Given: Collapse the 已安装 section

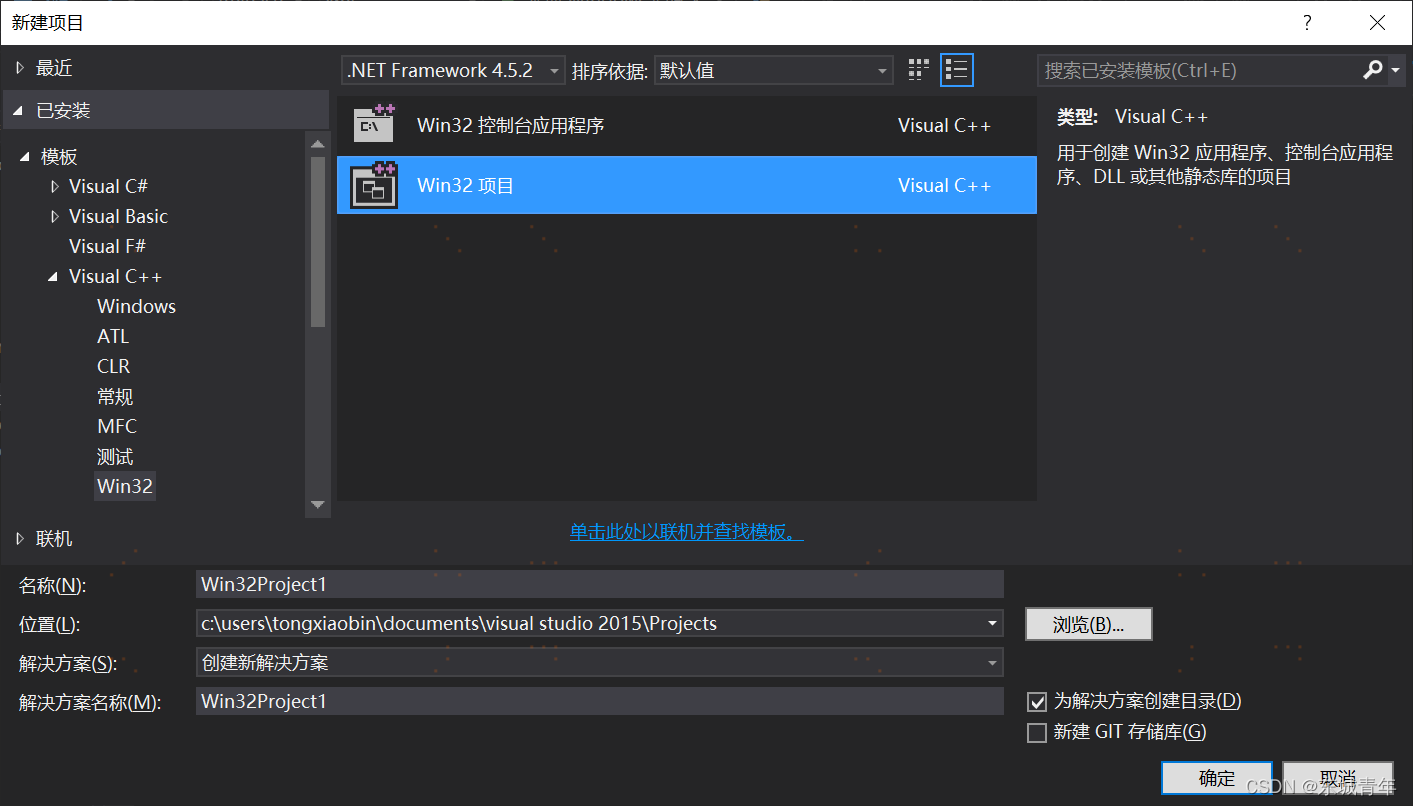Looking at the screenshot, I should pos(19,111).
